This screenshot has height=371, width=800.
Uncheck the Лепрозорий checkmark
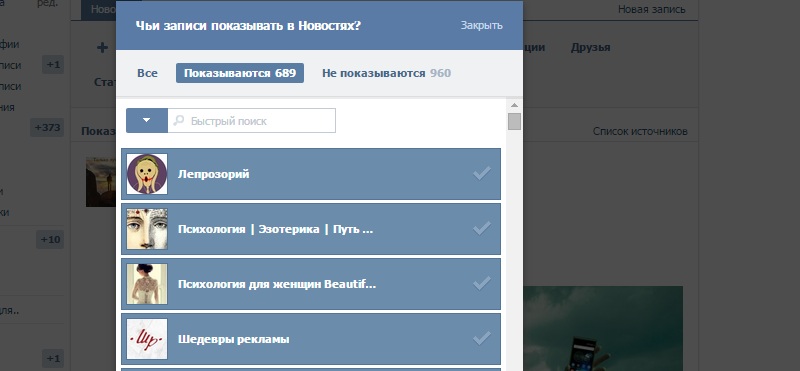click(x=482, y=174)
